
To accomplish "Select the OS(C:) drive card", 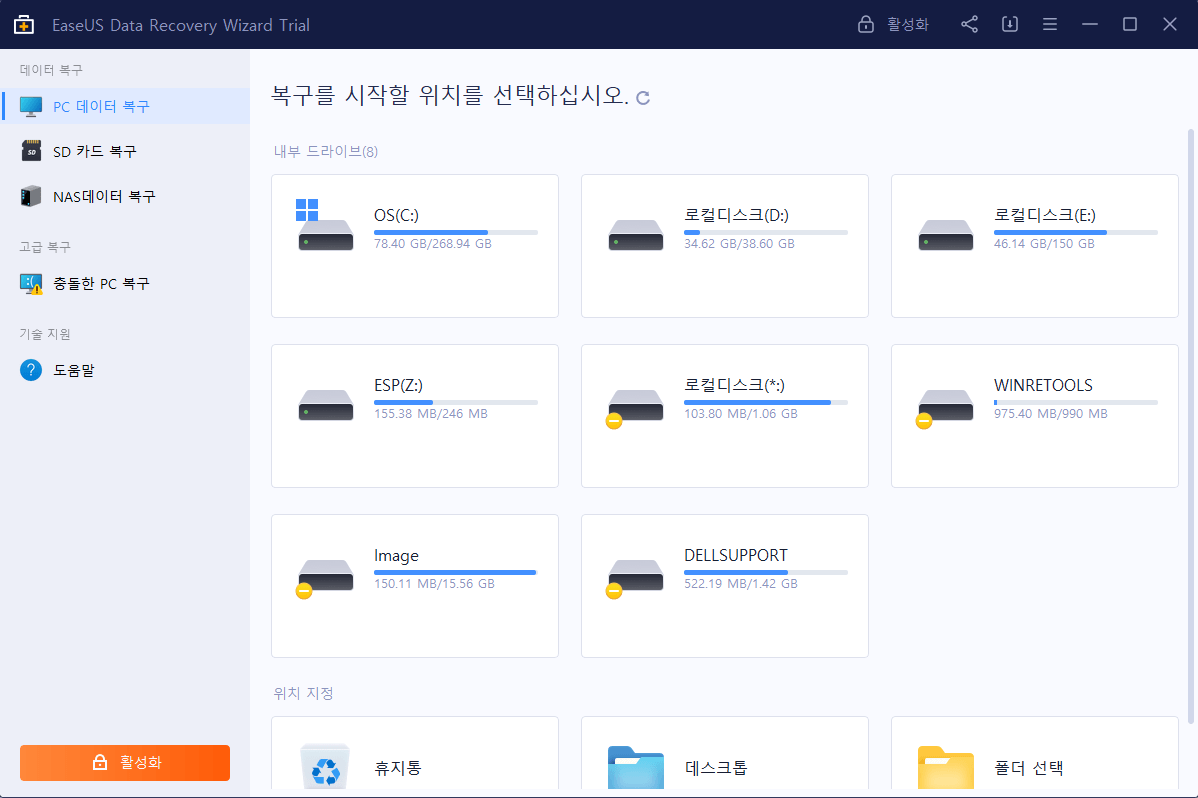I will click(x=414, y=246).
